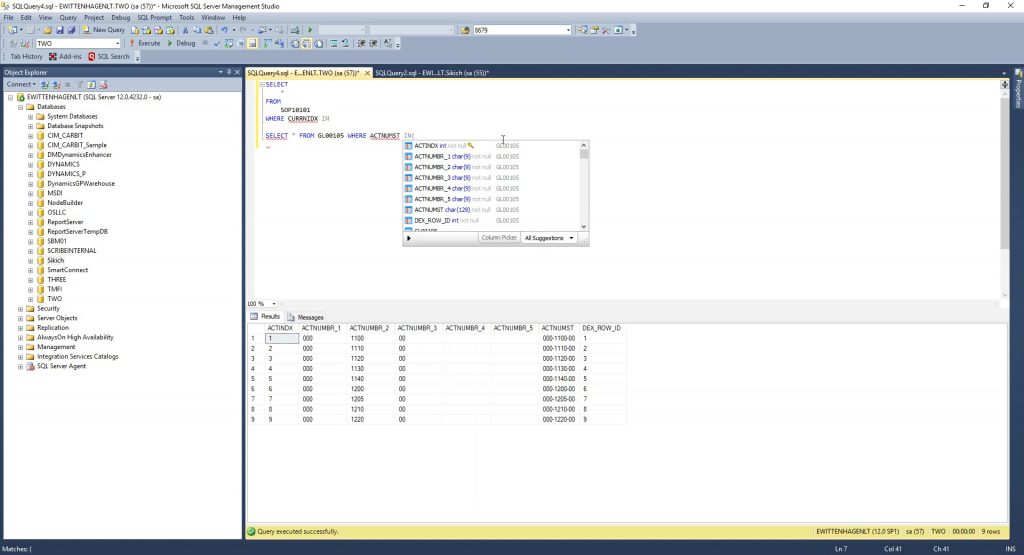Click the Column Picker button

pos(498,238)
